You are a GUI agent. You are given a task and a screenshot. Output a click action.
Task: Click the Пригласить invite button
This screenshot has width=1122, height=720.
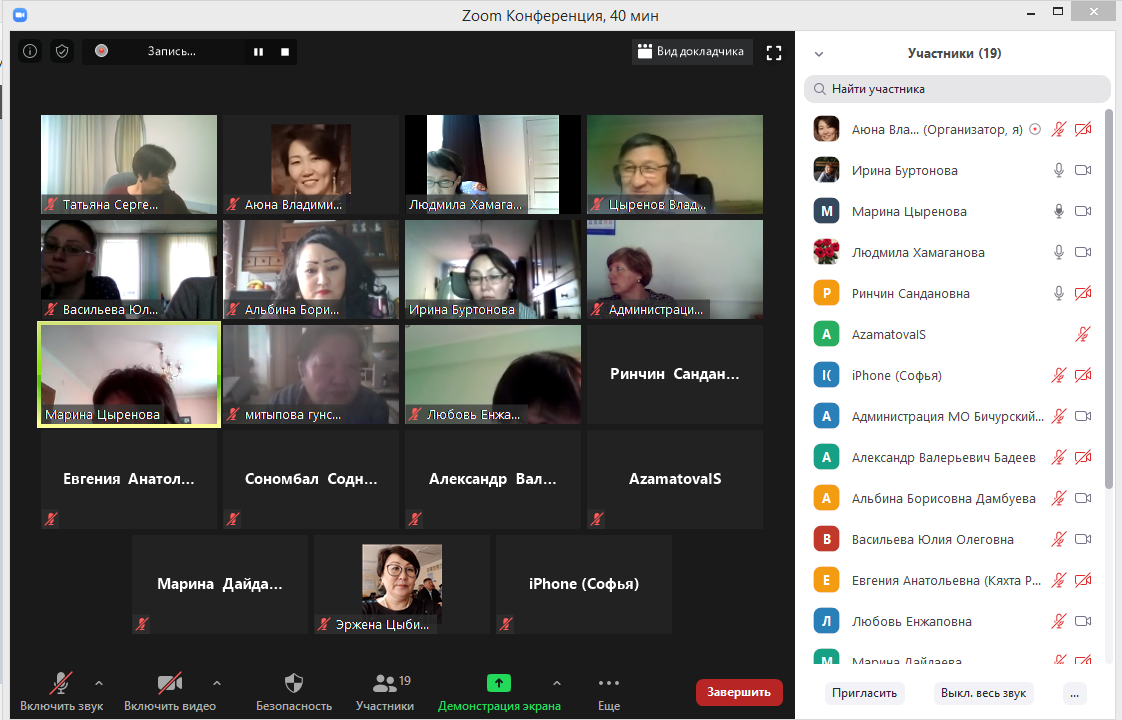[865, 692]
